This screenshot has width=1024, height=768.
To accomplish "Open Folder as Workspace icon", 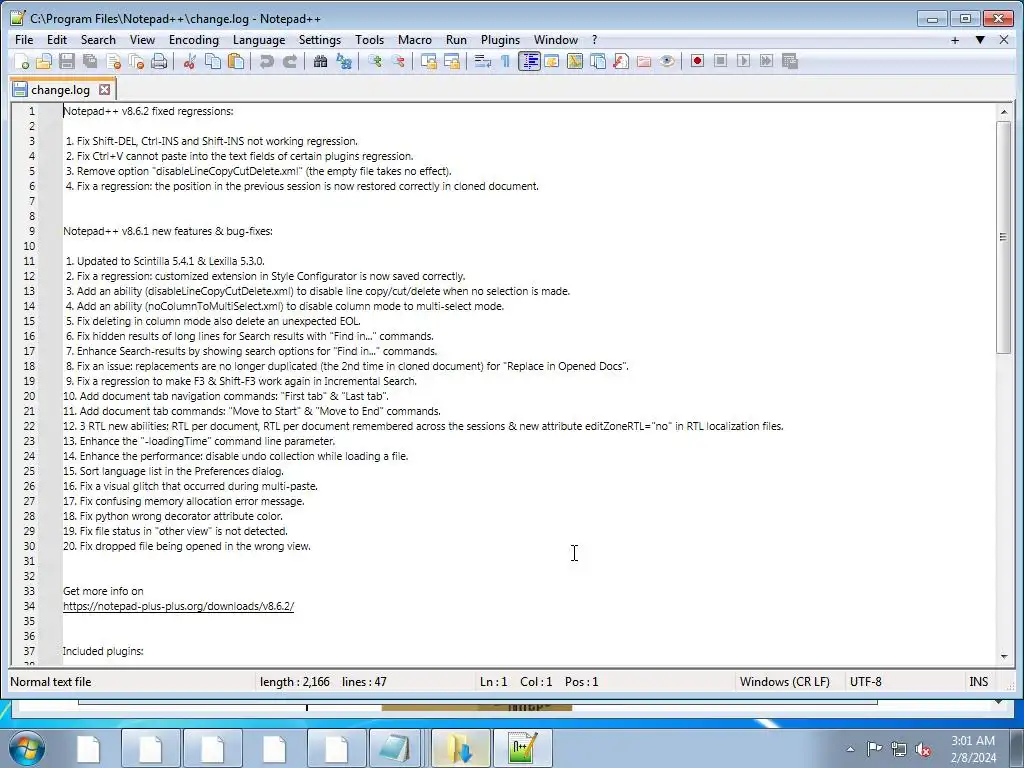I will tap(644, 61).
